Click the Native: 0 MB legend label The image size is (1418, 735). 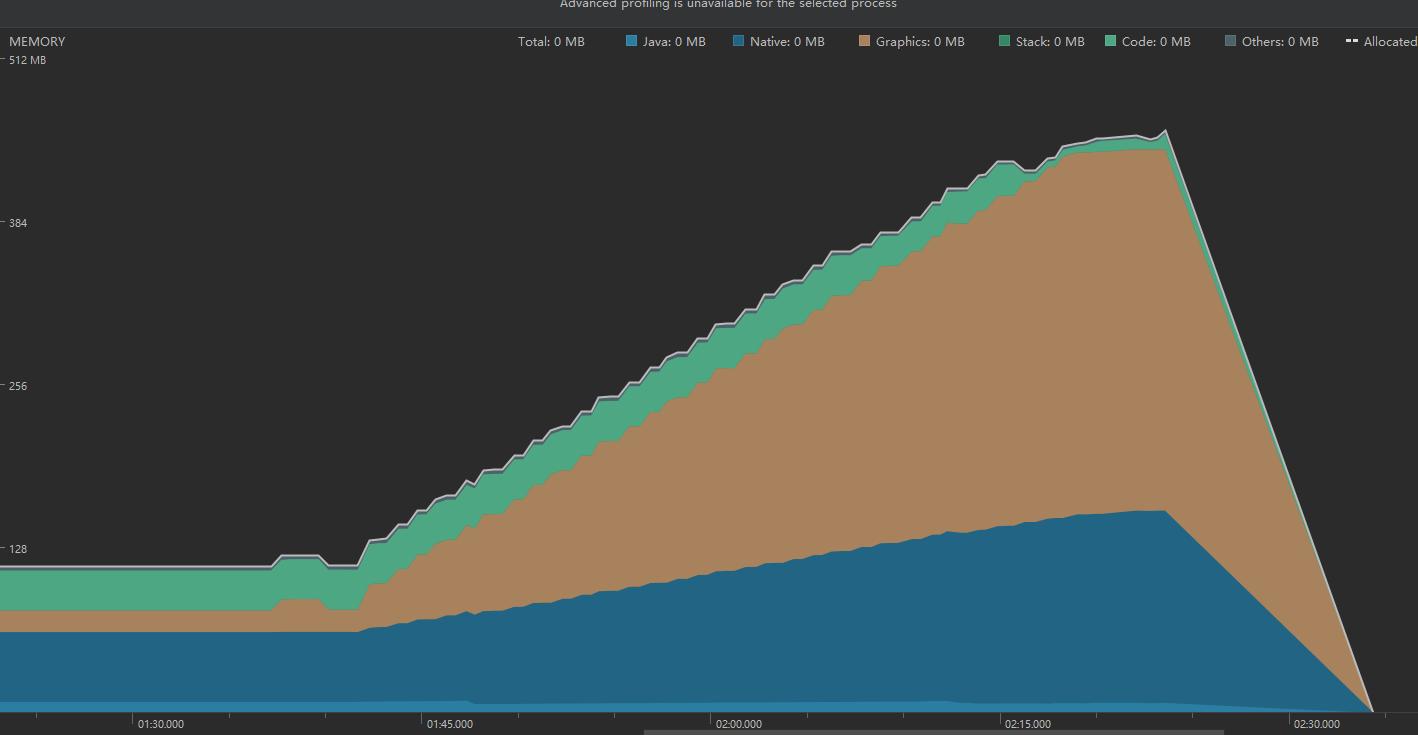(787, 42)
